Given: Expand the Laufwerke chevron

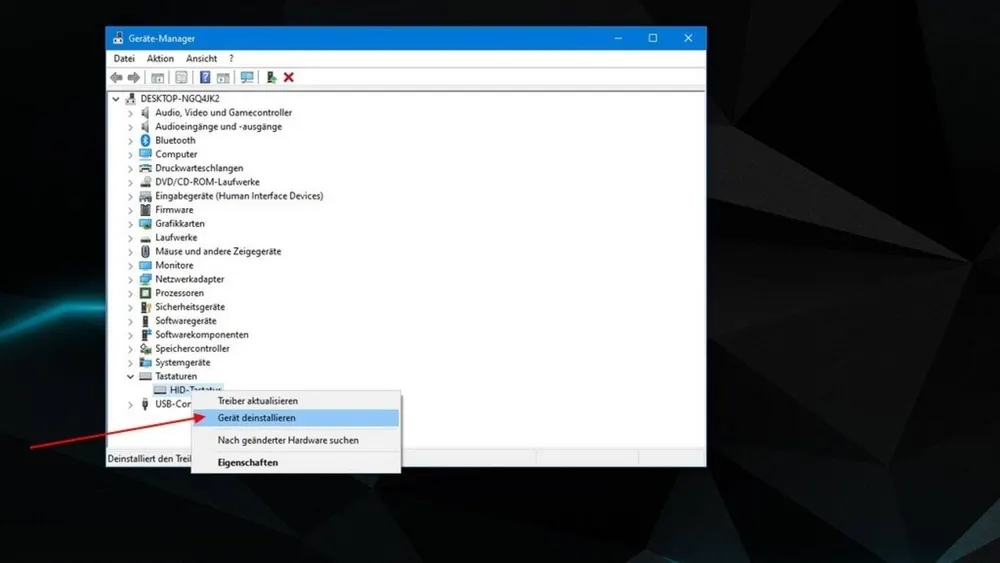Looking at the screenshot, I should (x=130, y=238).
